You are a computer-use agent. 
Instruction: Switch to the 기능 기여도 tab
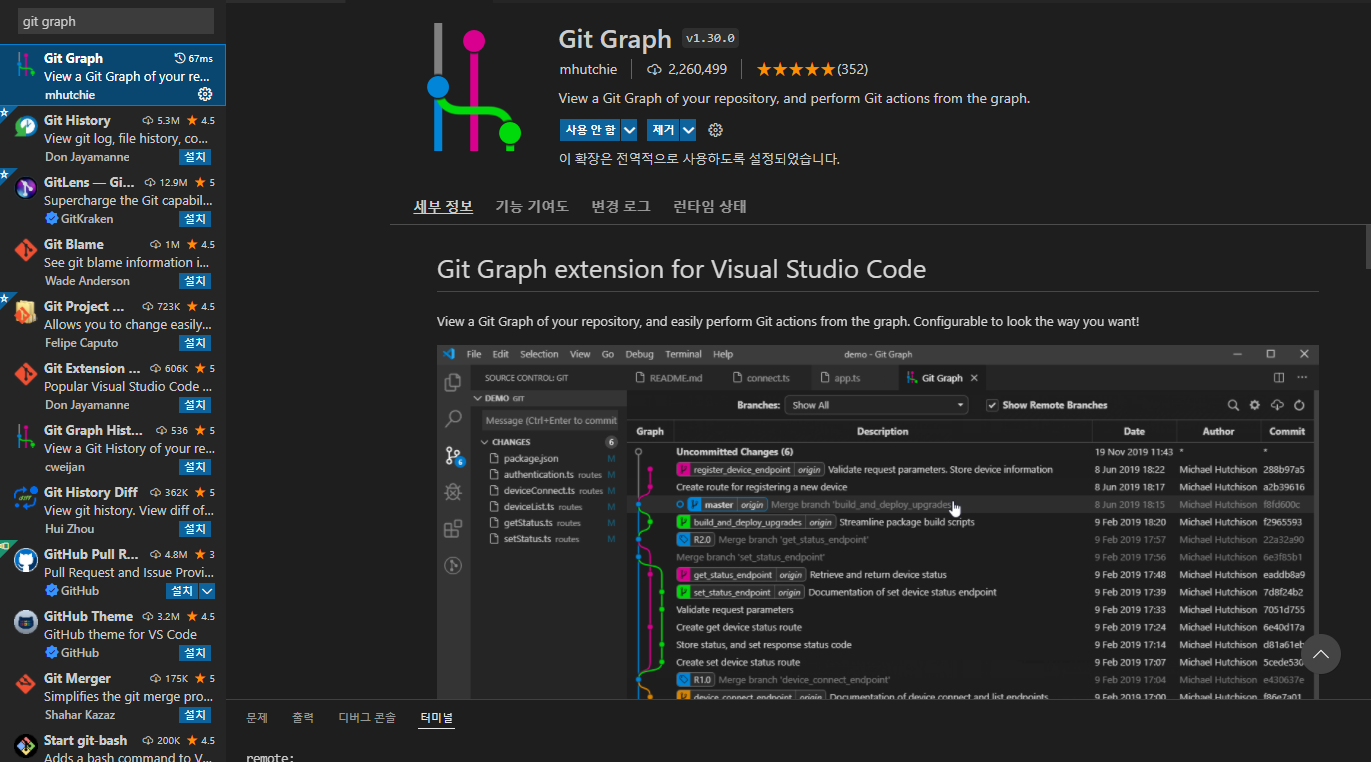point(532,206)
